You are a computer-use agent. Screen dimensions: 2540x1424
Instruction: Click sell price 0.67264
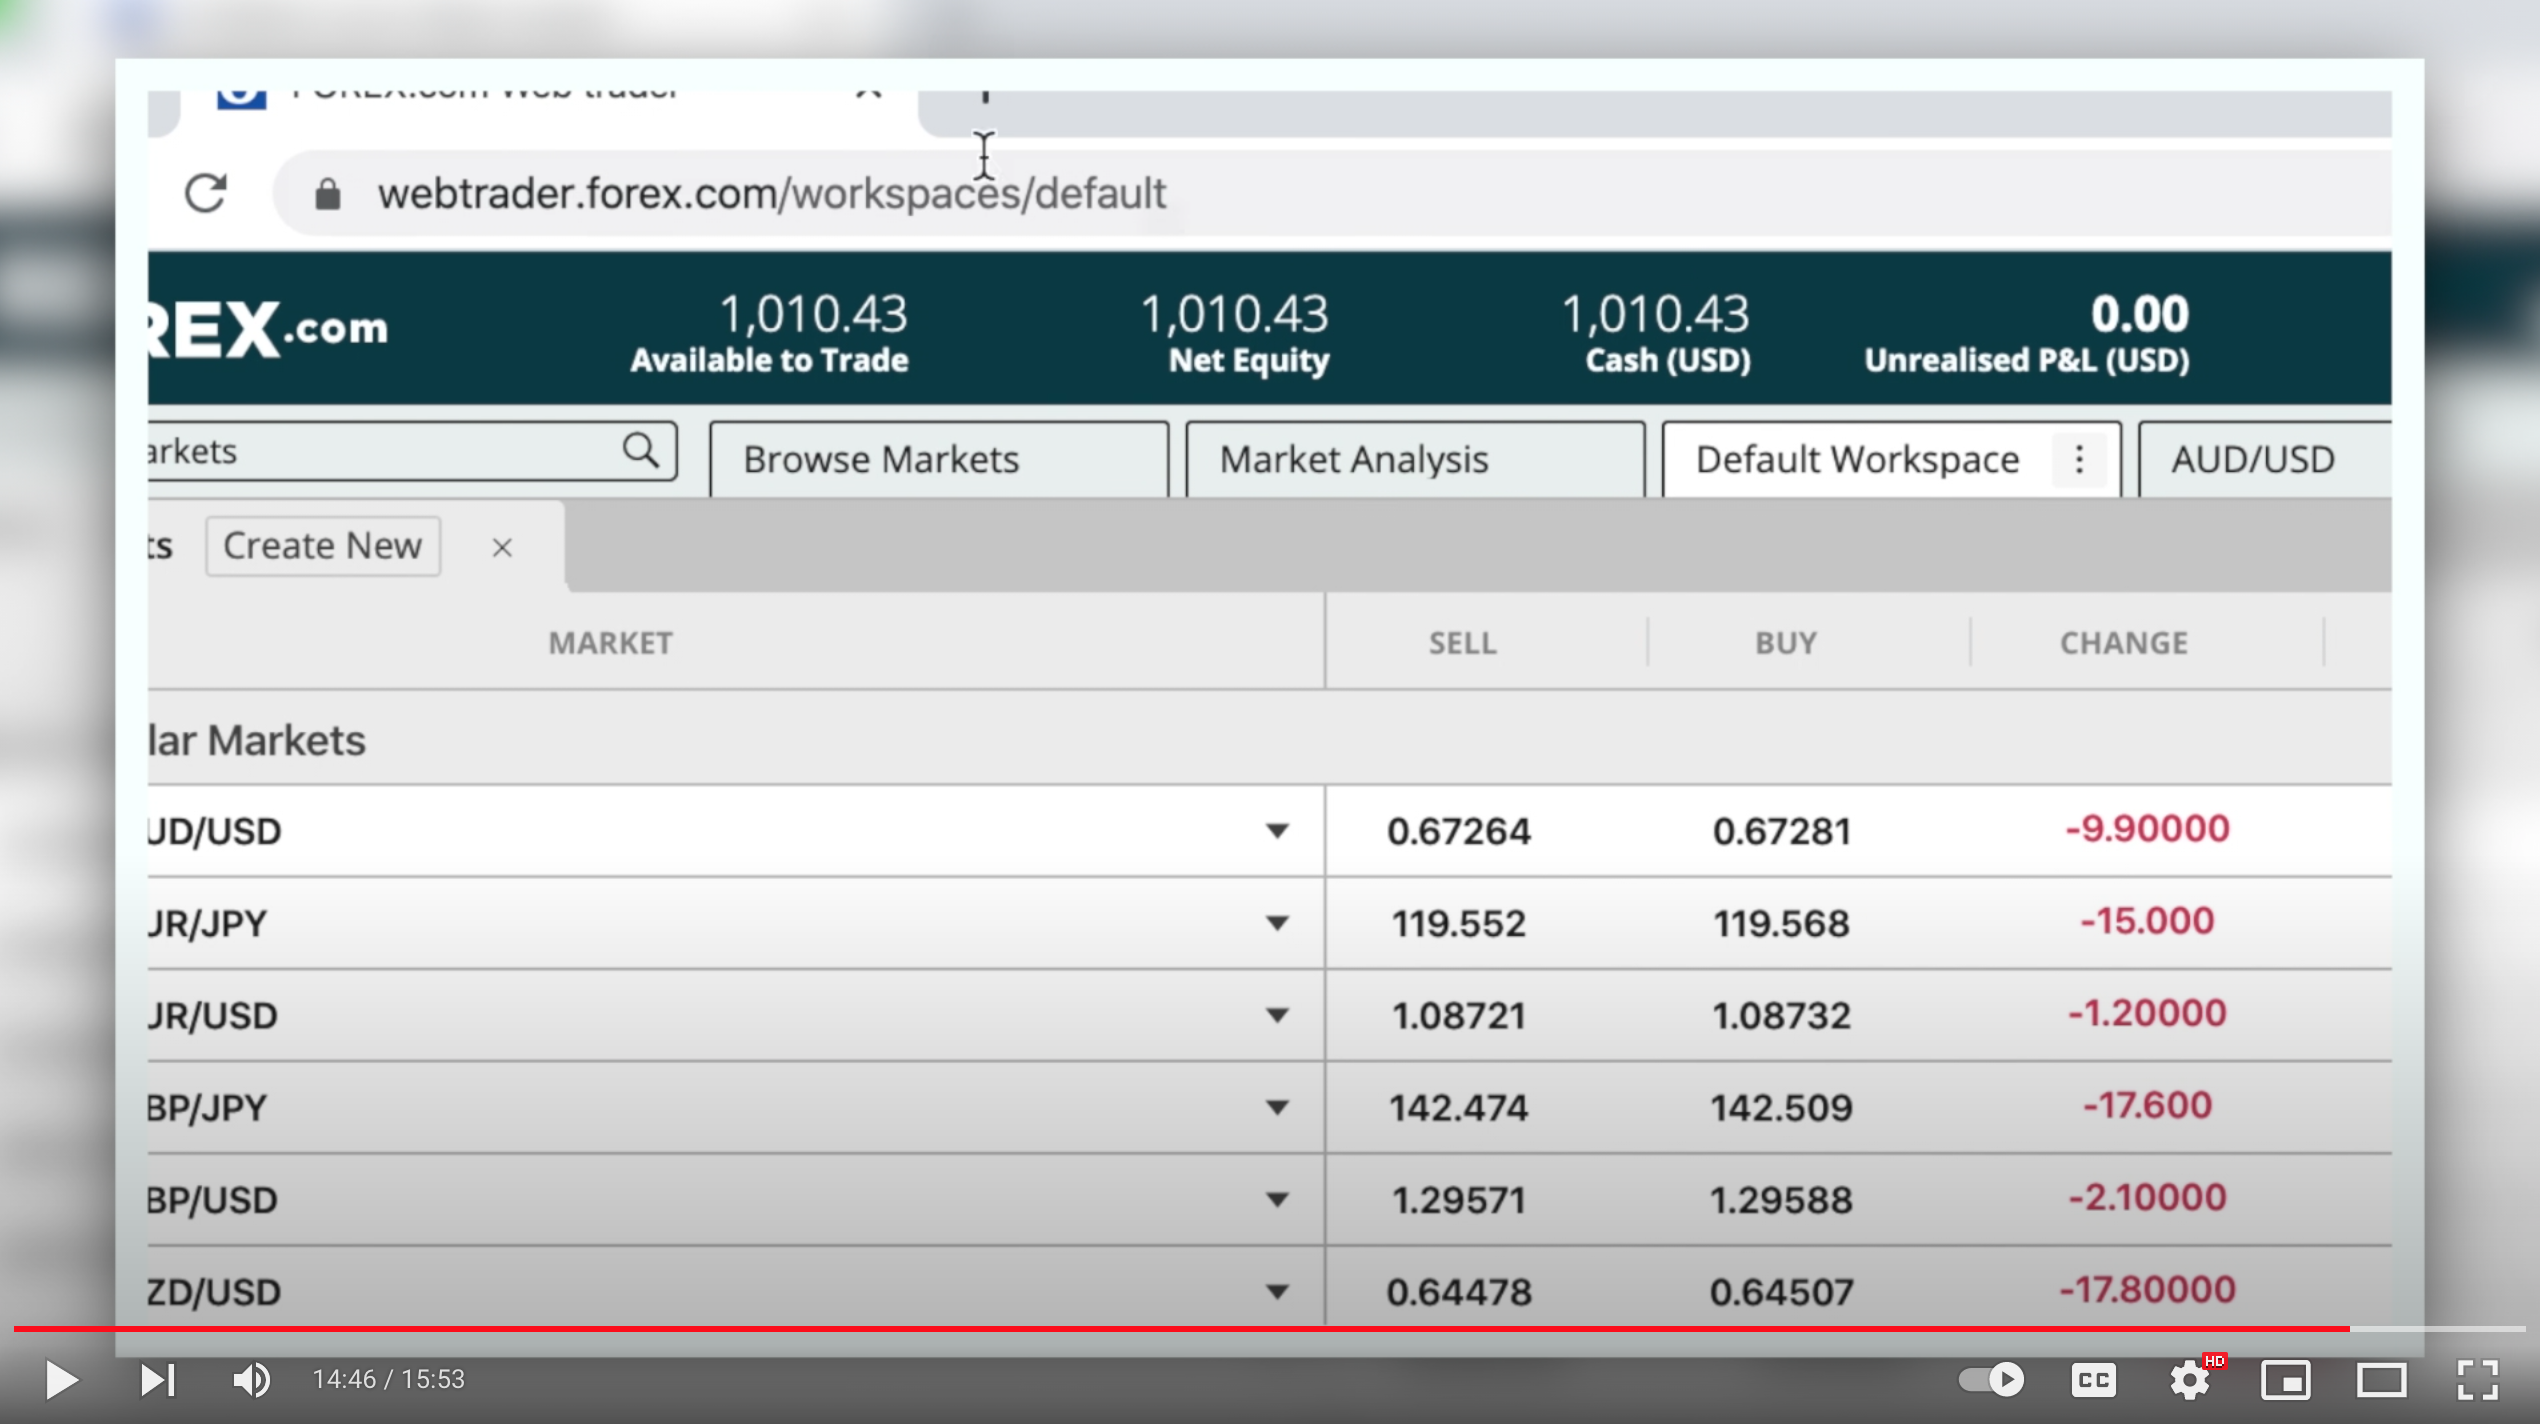[x=1459, y=831]
